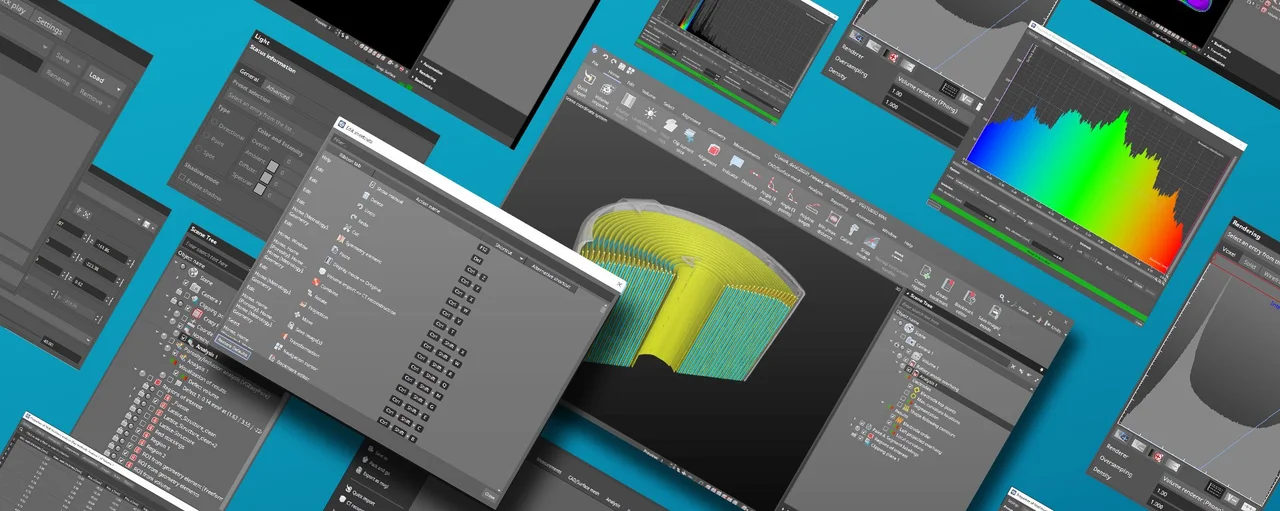Click the Specular color swatch

click(259, 189)
